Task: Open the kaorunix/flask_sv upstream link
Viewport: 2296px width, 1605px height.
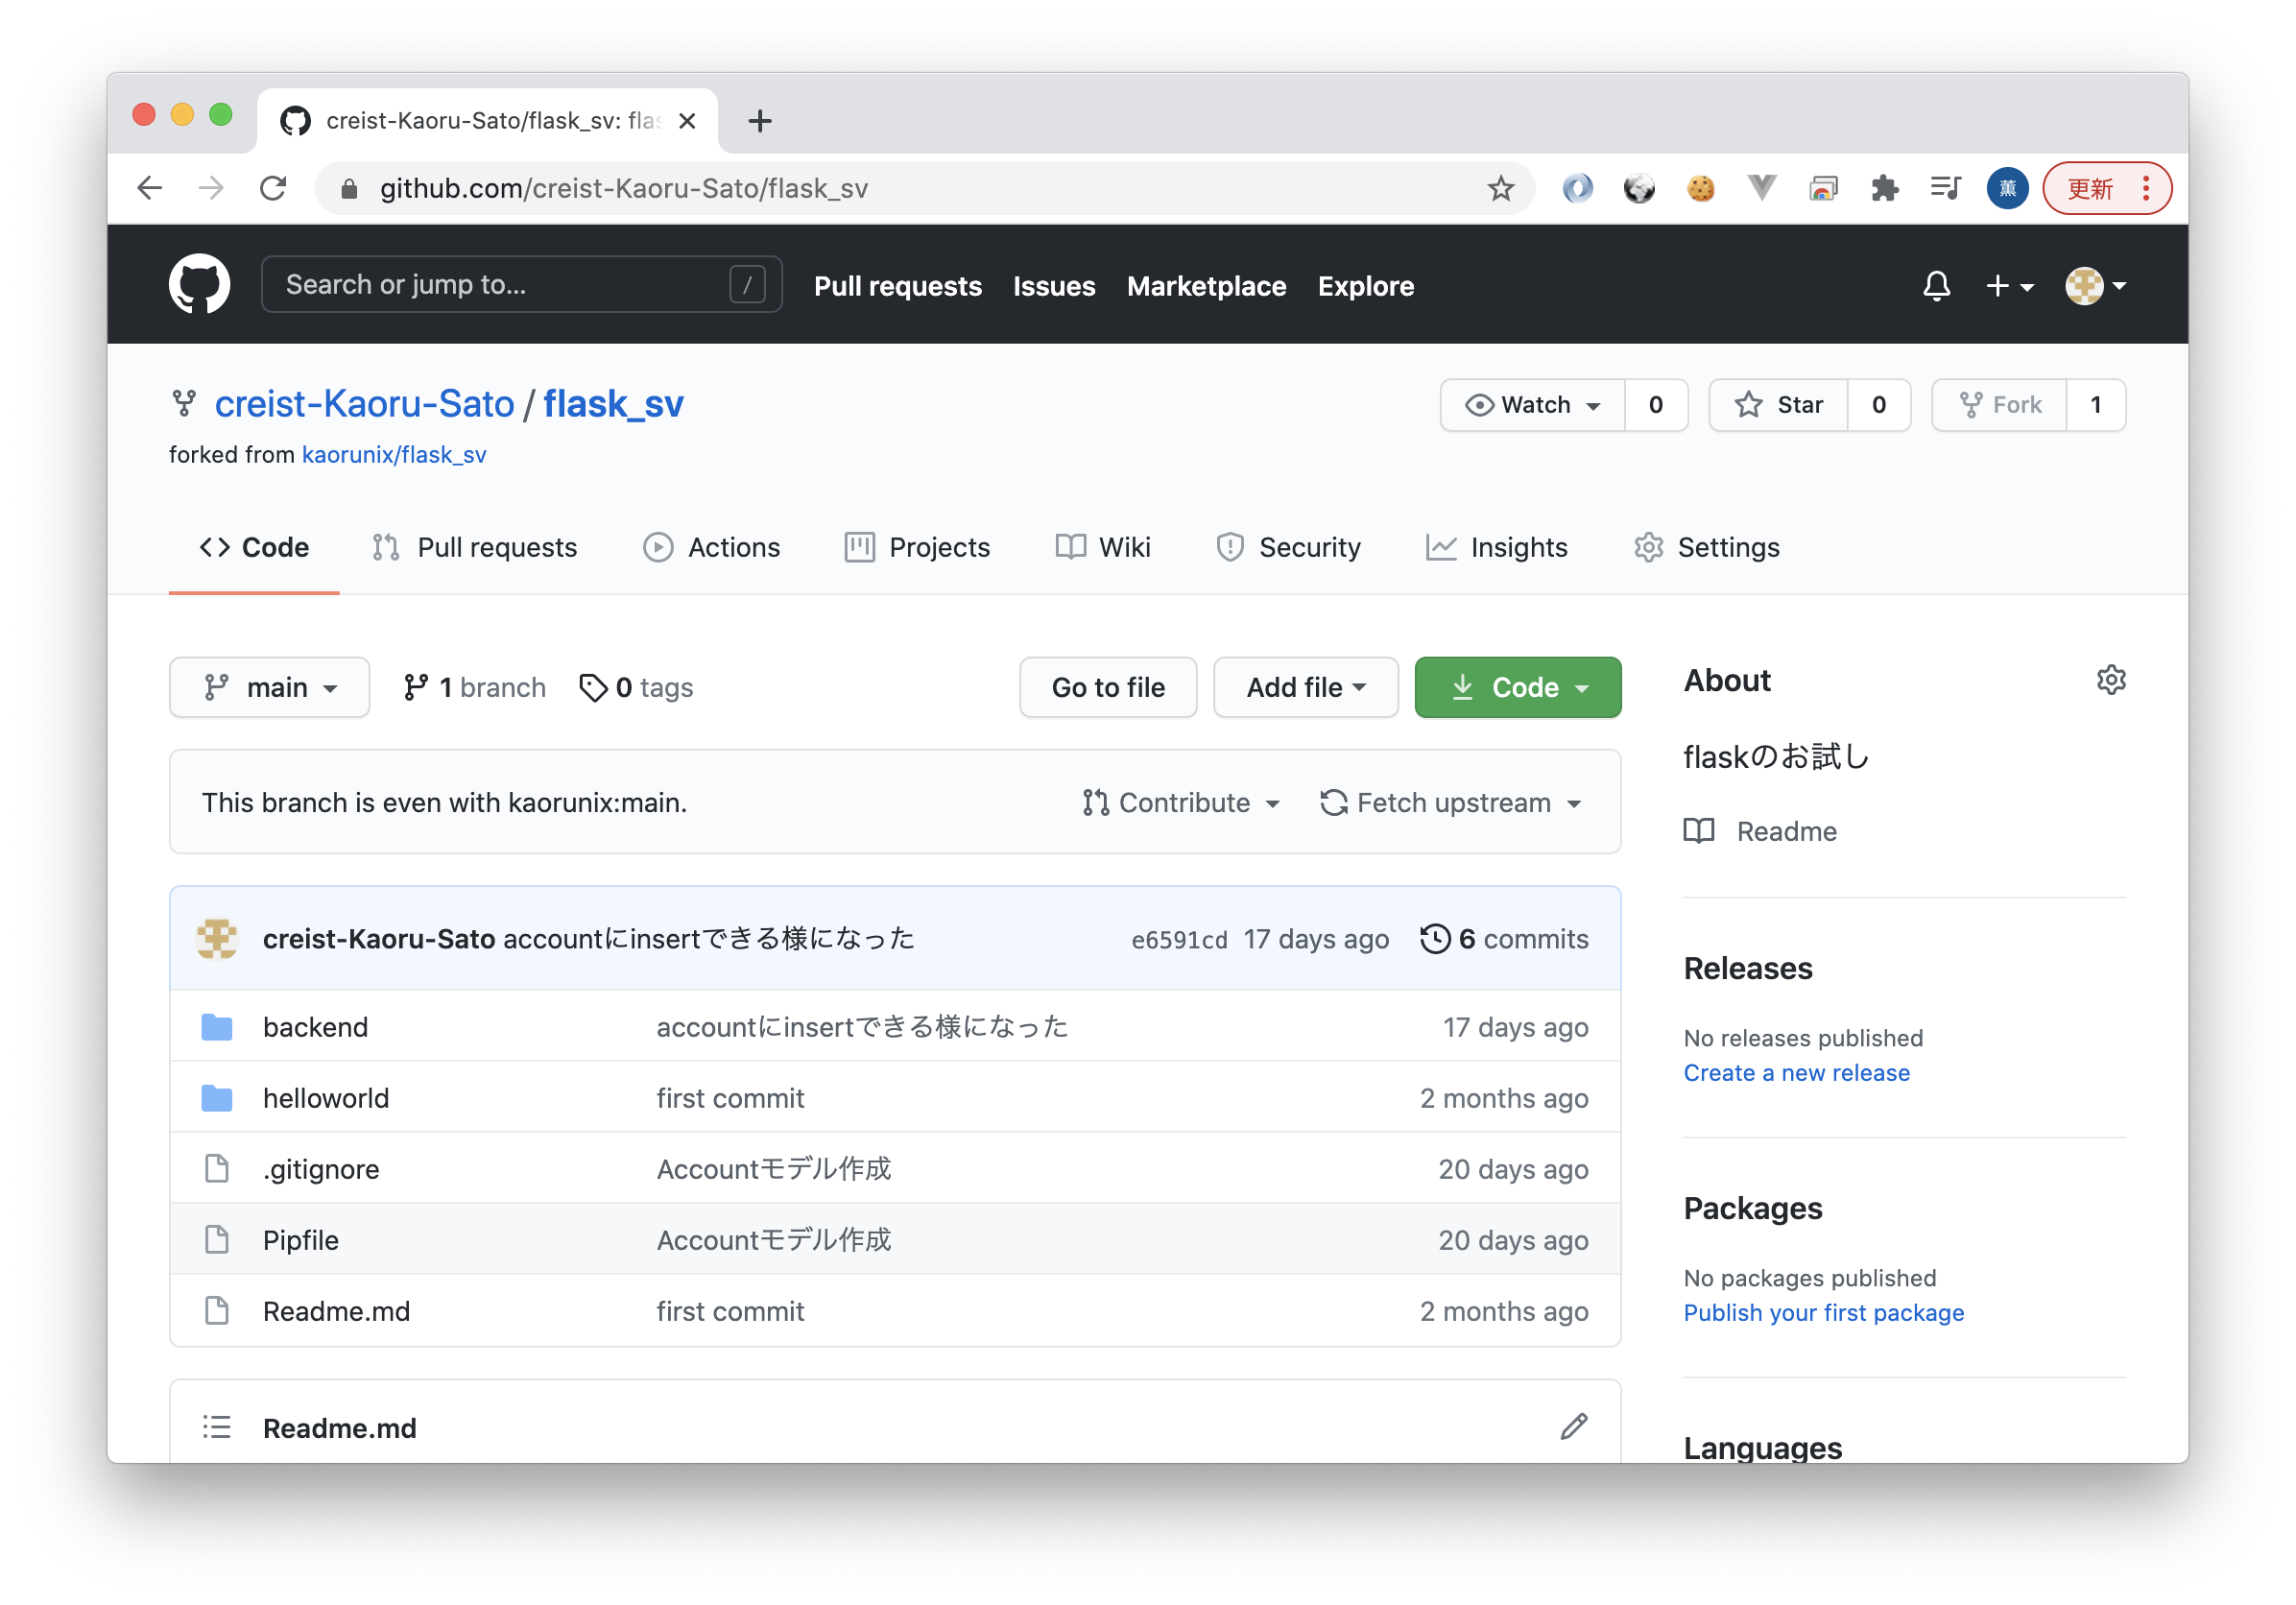Action: point(394,455)
